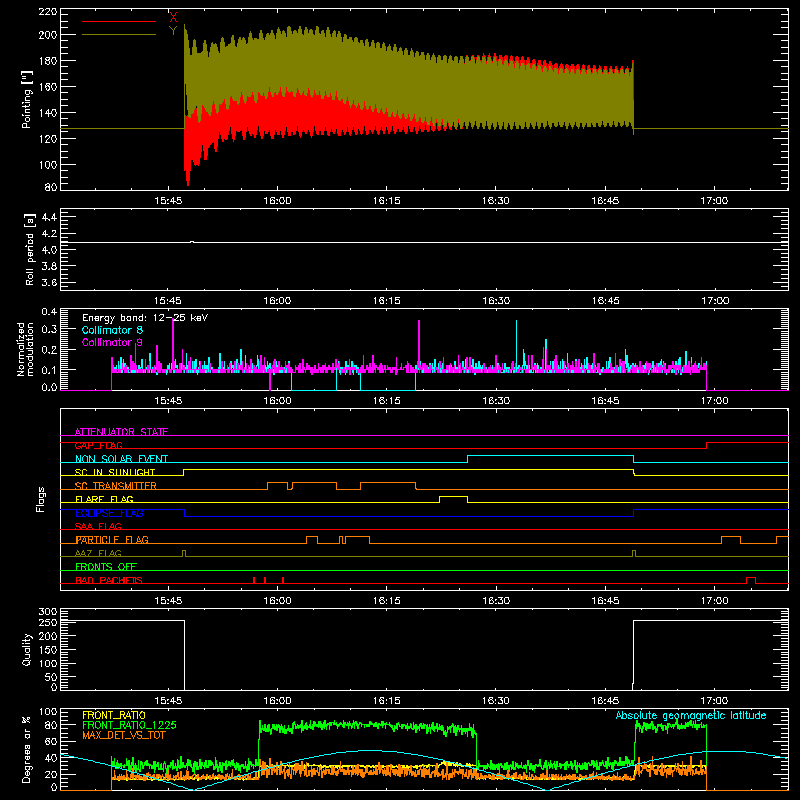Click the 3.6 tick on Roll period axis
800x800 pixels.
coord(49,282)
